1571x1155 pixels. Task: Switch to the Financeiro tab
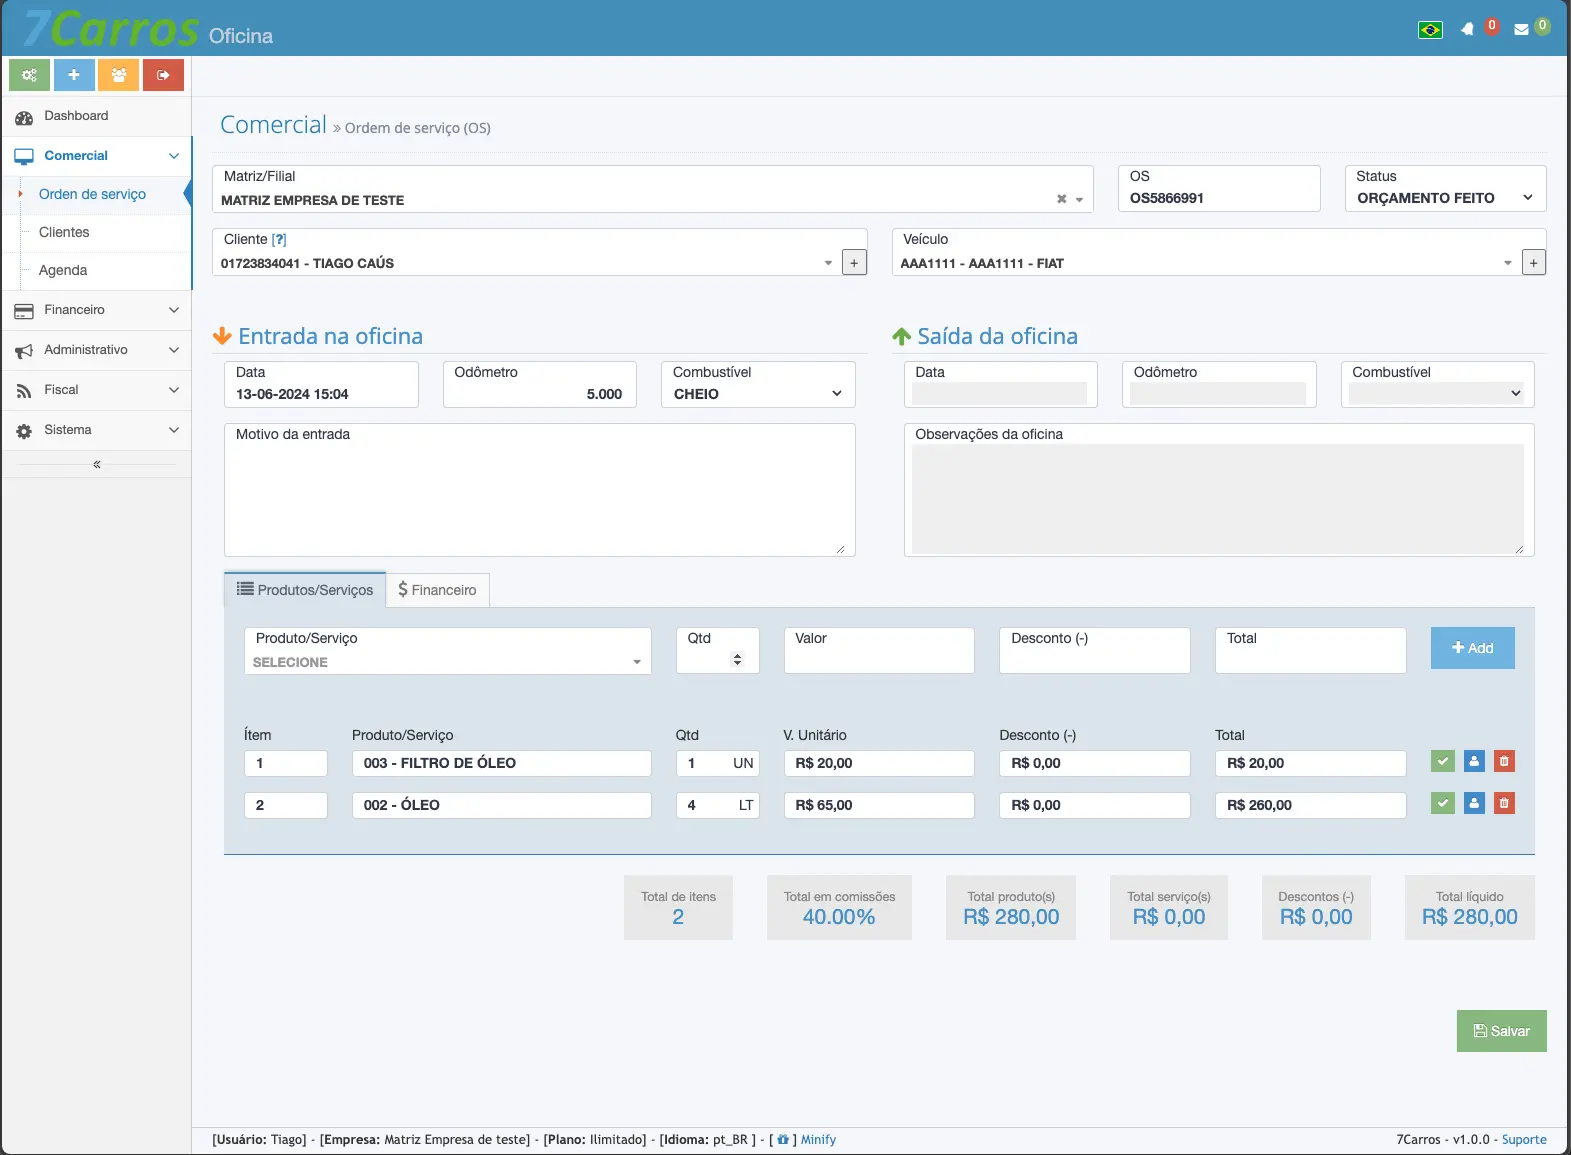click(x=438, y=590)
